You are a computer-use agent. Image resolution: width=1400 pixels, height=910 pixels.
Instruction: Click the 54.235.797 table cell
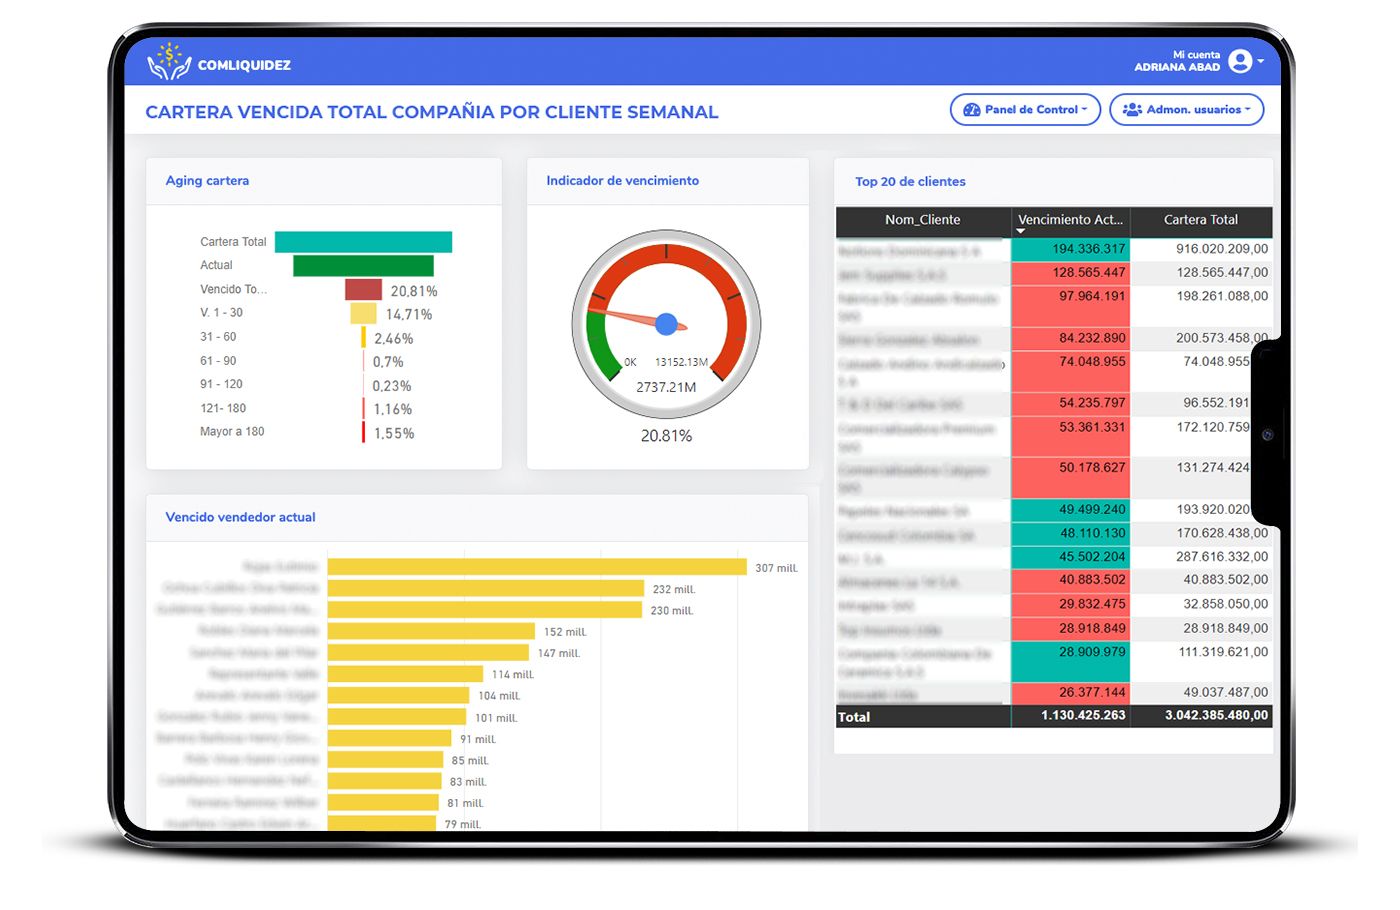pyautogui.click(x=1071, y=404)
